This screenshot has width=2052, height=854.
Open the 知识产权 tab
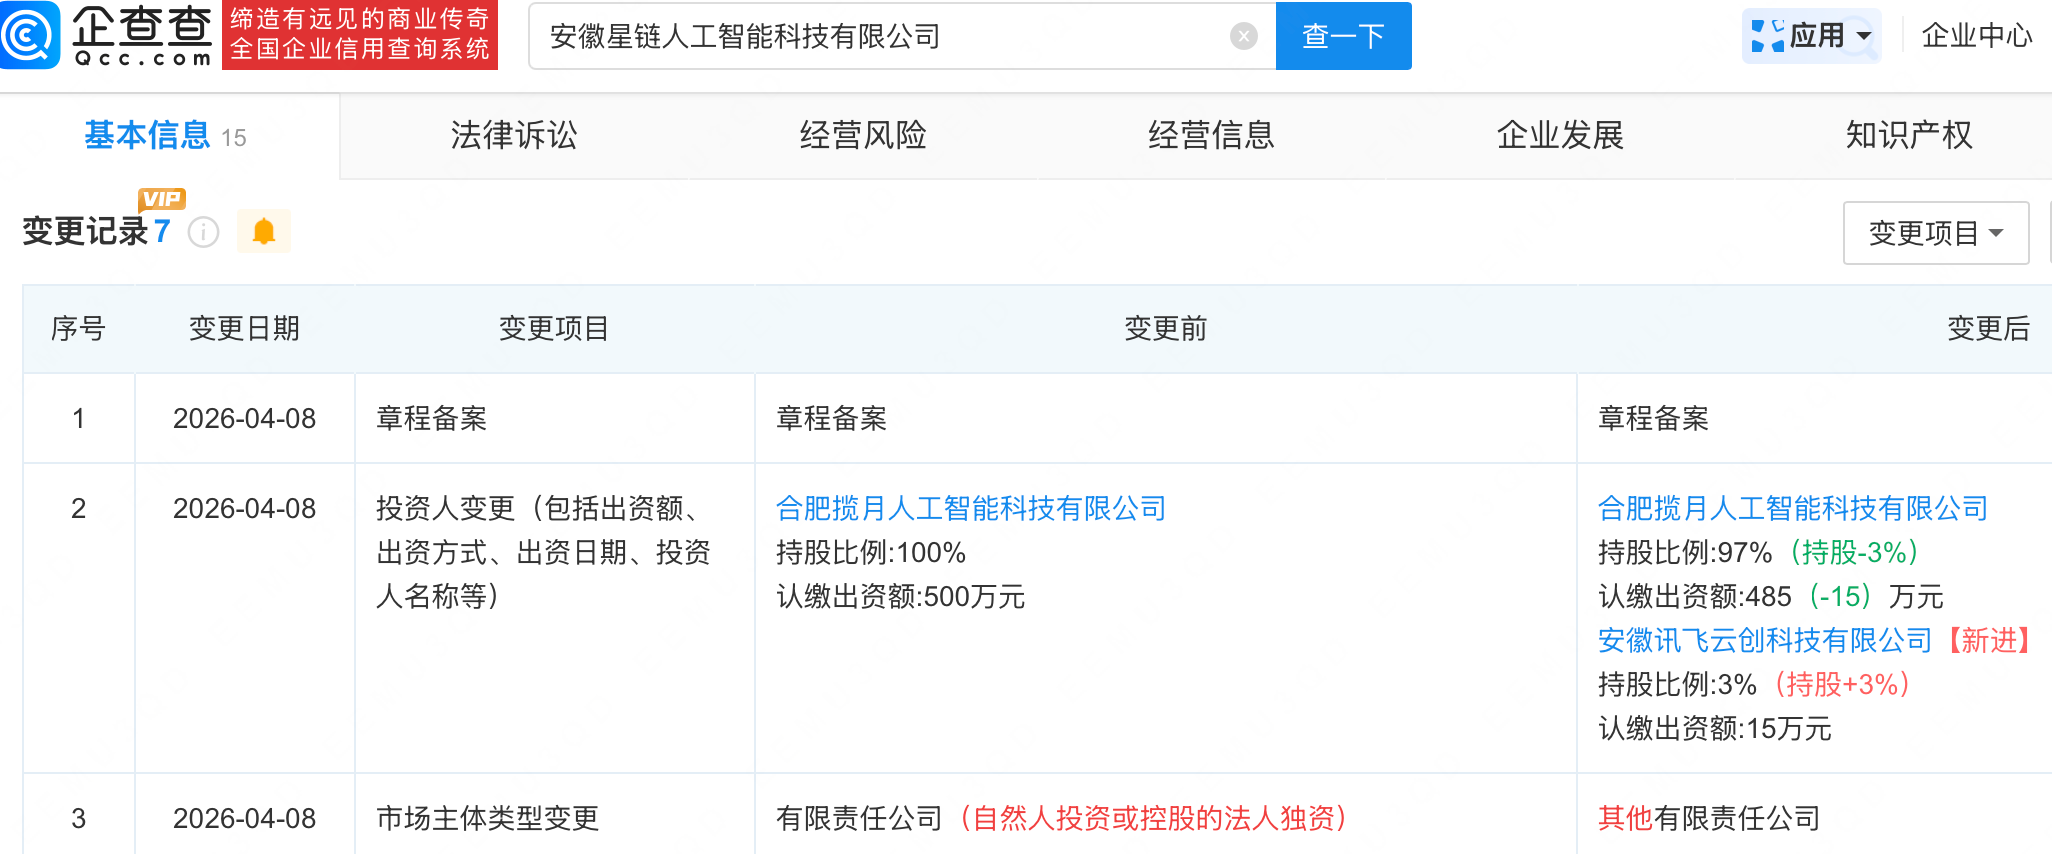tap(1908, 135)
